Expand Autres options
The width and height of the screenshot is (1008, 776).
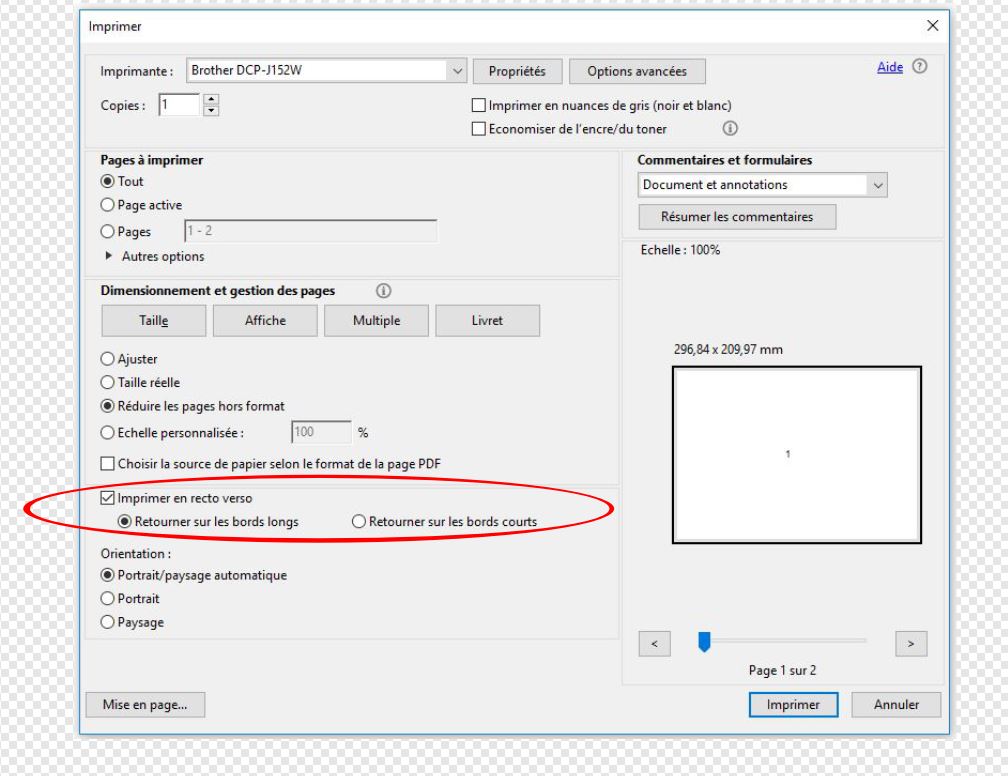click(x=154, y=256)
